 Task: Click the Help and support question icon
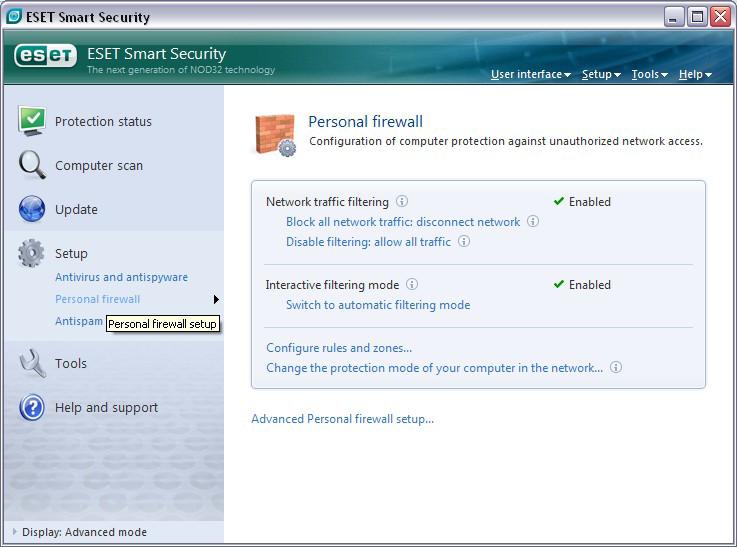(32, 407)
